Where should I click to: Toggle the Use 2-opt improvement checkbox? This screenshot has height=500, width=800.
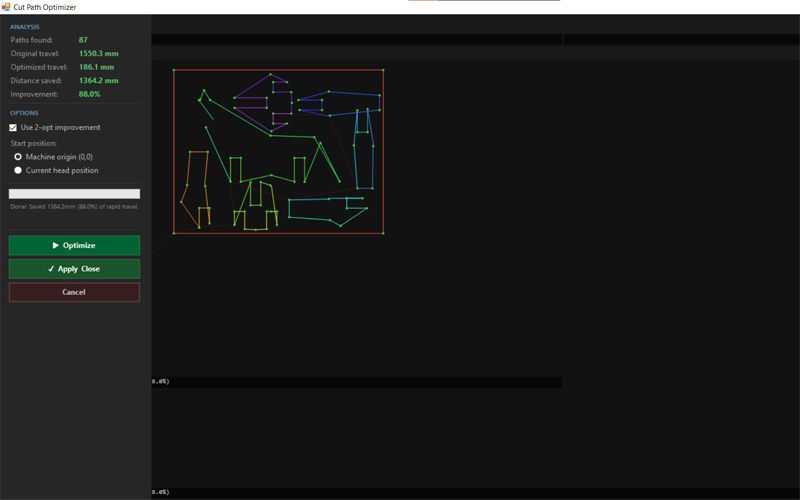point(13,128)
